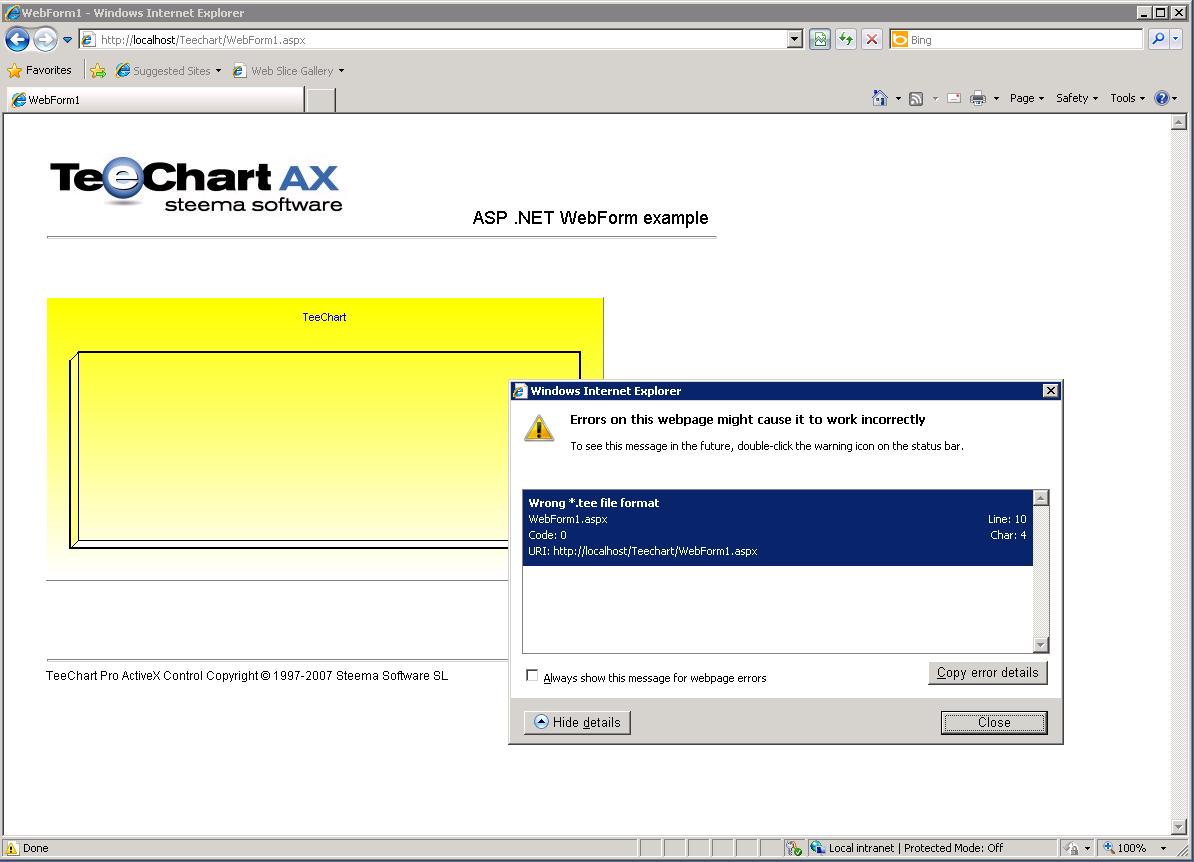Click the URI text in error details
Viewport: 1194px width, 862px height.
[x=643, y=551]
